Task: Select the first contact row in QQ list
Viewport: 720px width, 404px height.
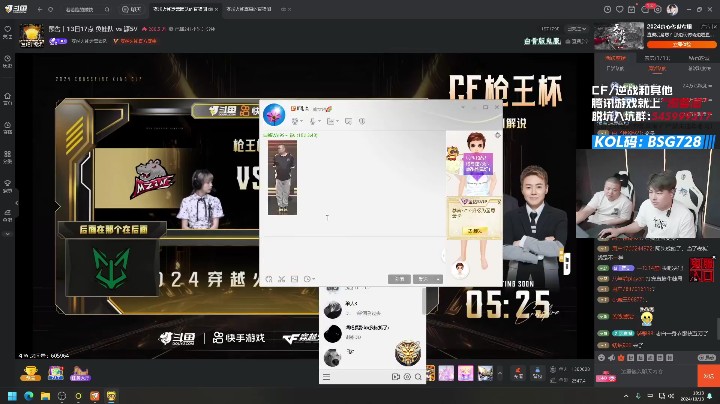Action: 371,309
